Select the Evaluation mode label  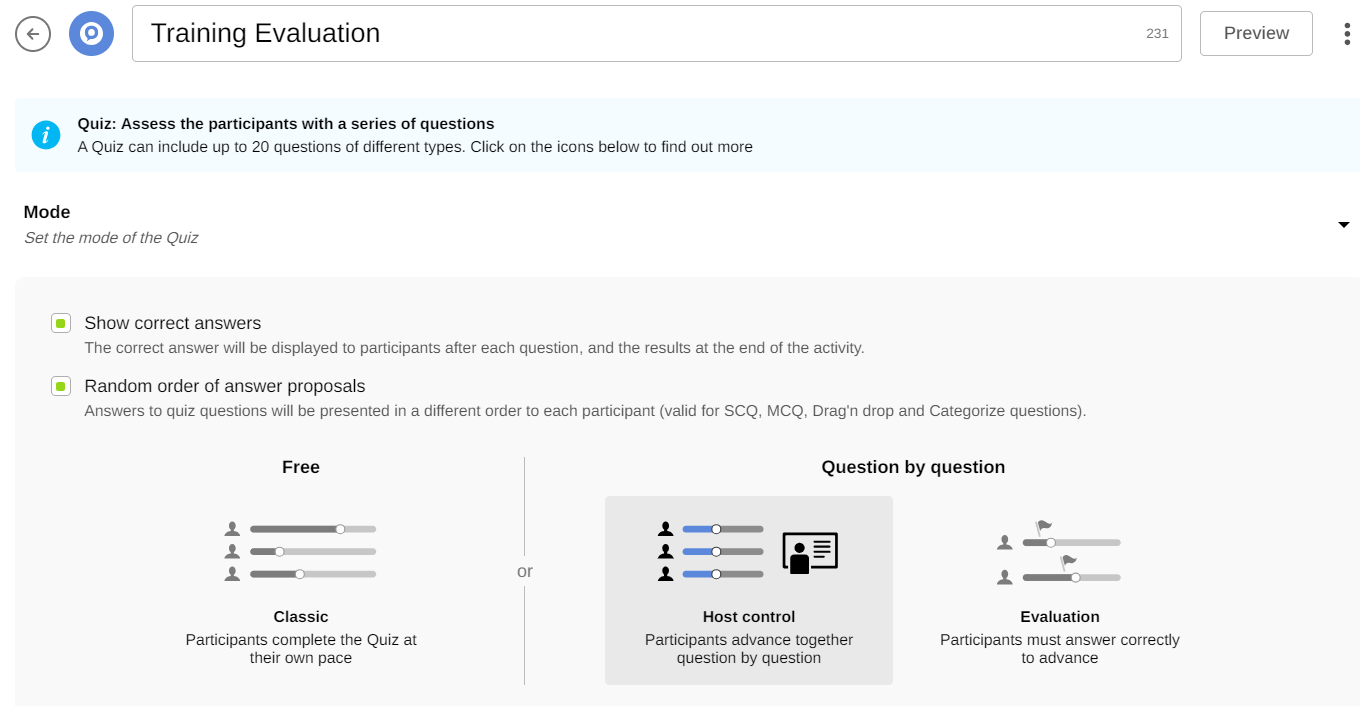coord(1059,617)
